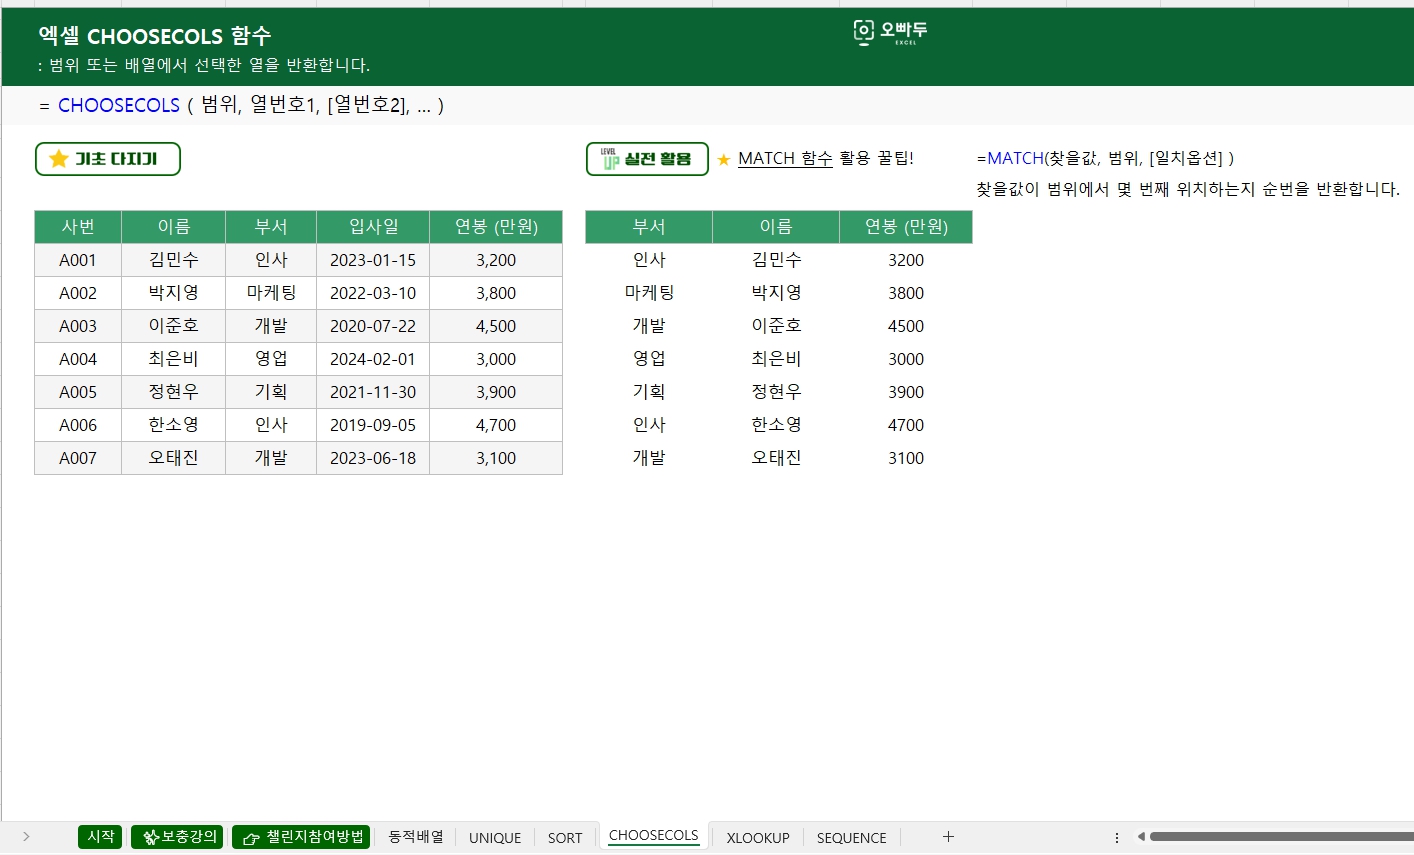Select the CHOOSECOLS sheet tab
Screen dimensions: 1414x855
[x=654, y=836]
